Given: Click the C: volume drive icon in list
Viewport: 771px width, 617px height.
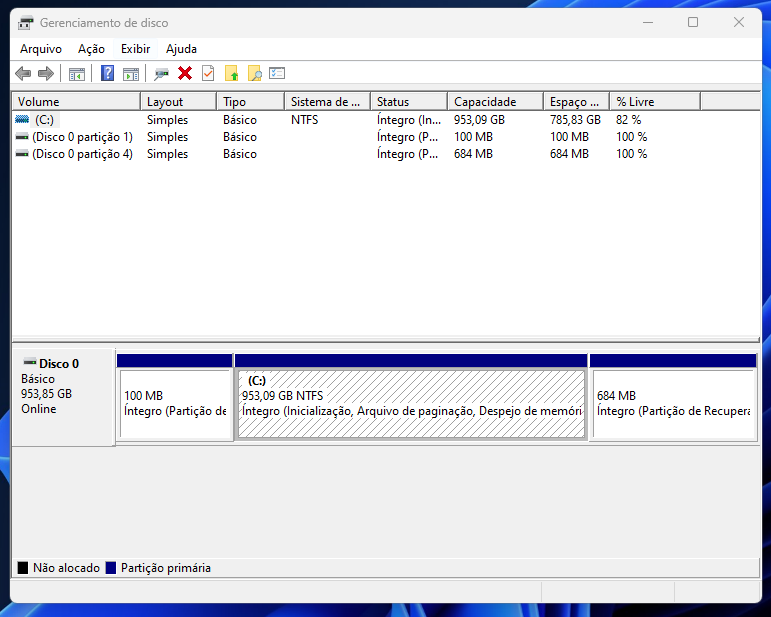Looking at the screenshot, I should coord(22,119).
